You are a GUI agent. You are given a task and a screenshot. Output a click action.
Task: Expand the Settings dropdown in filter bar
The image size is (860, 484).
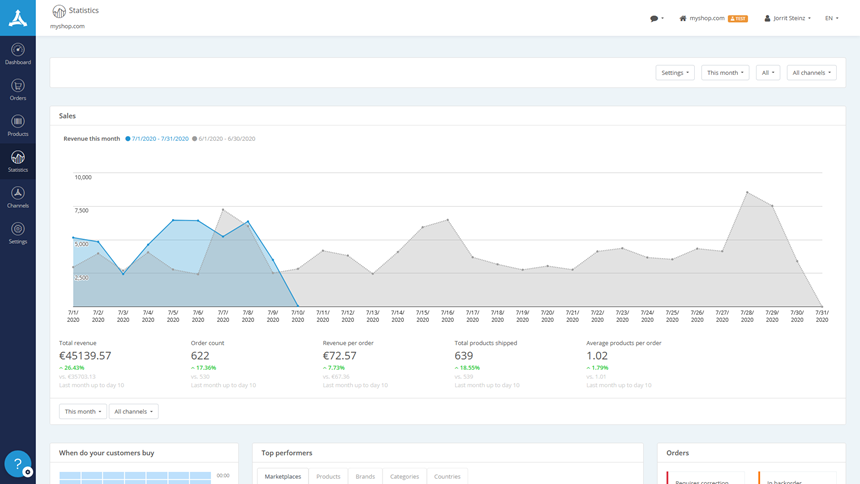[x=675, y=73]
